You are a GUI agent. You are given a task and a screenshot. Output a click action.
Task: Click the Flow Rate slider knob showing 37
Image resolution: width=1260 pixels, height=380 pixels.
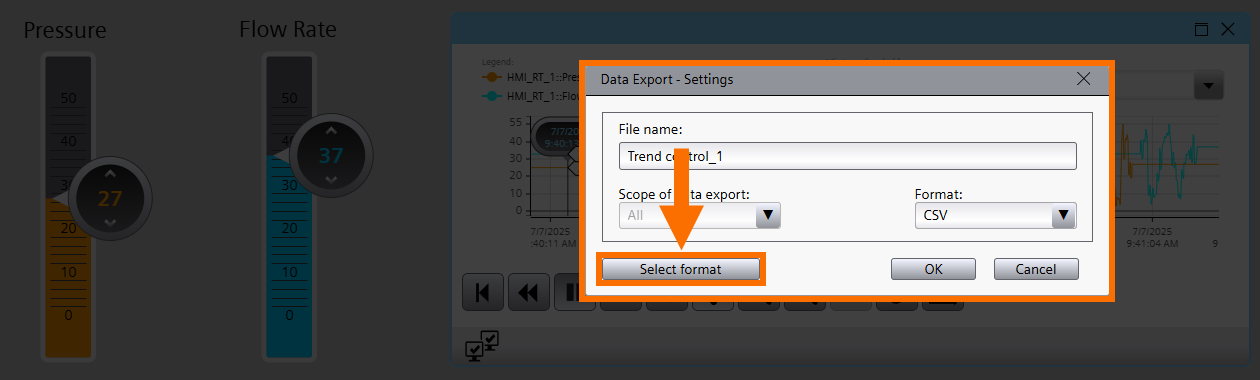(331, 155)
